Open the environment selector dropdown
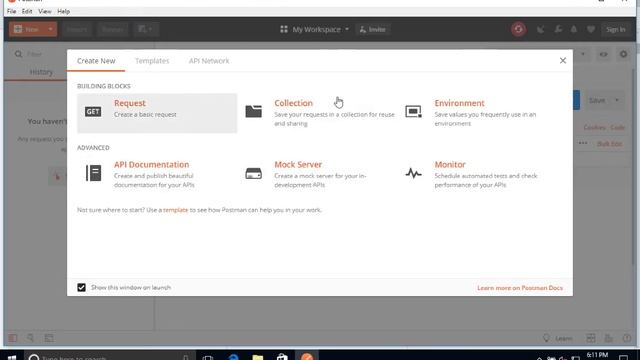 coord(582,54)
